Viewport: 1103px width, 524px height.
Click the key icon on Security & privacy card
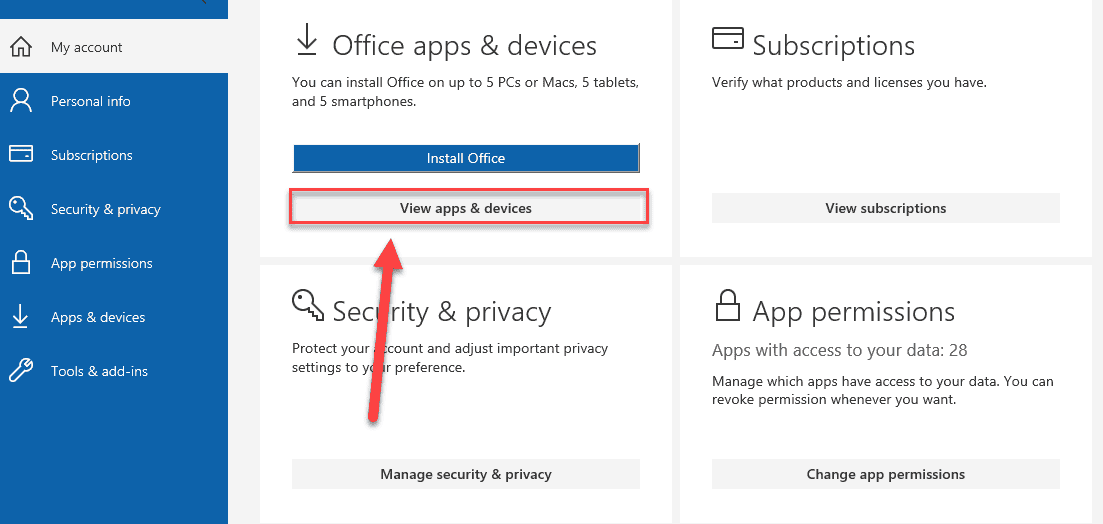click(307, 305)
